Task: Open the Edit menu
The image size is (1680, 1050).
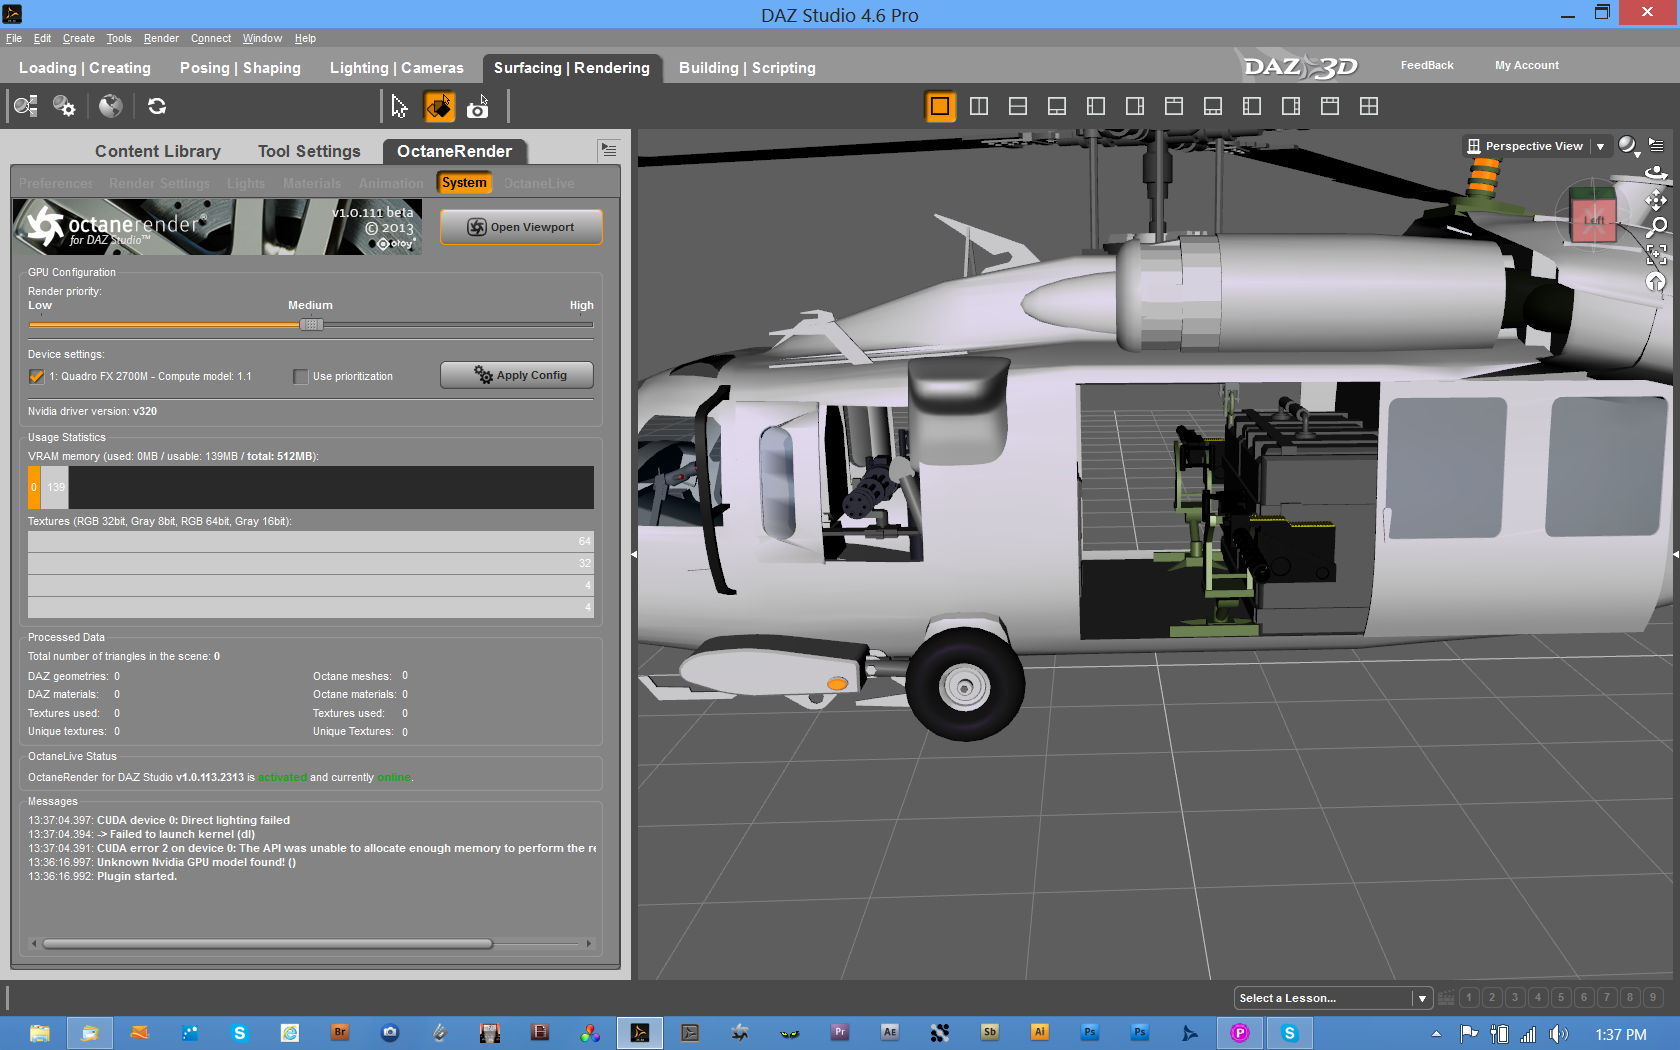Action: pyautogui.click(x=42, y=38)
